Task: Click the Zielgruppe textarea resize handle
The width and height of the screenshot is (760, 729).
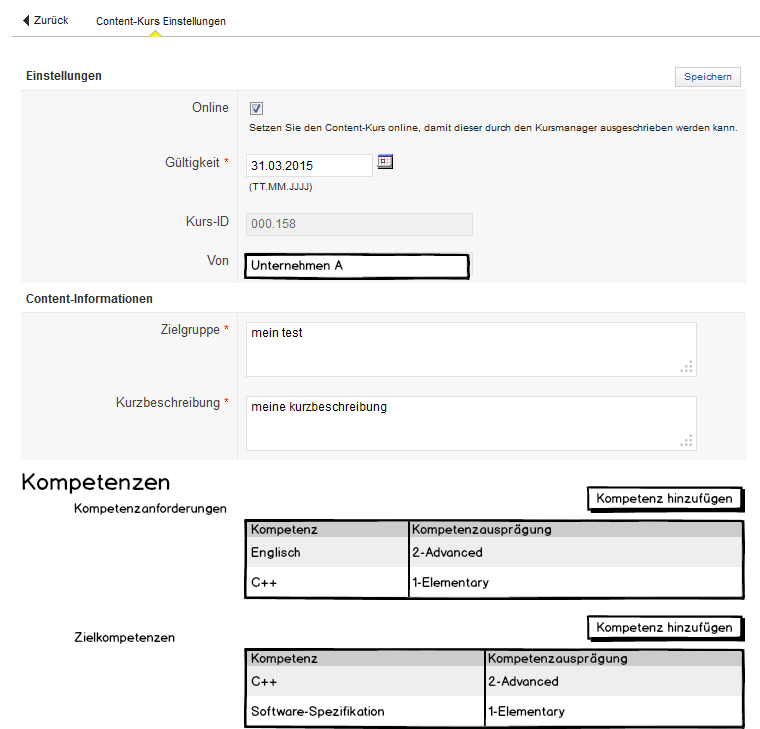Action: pyautogui.click(x=686, y=367)
